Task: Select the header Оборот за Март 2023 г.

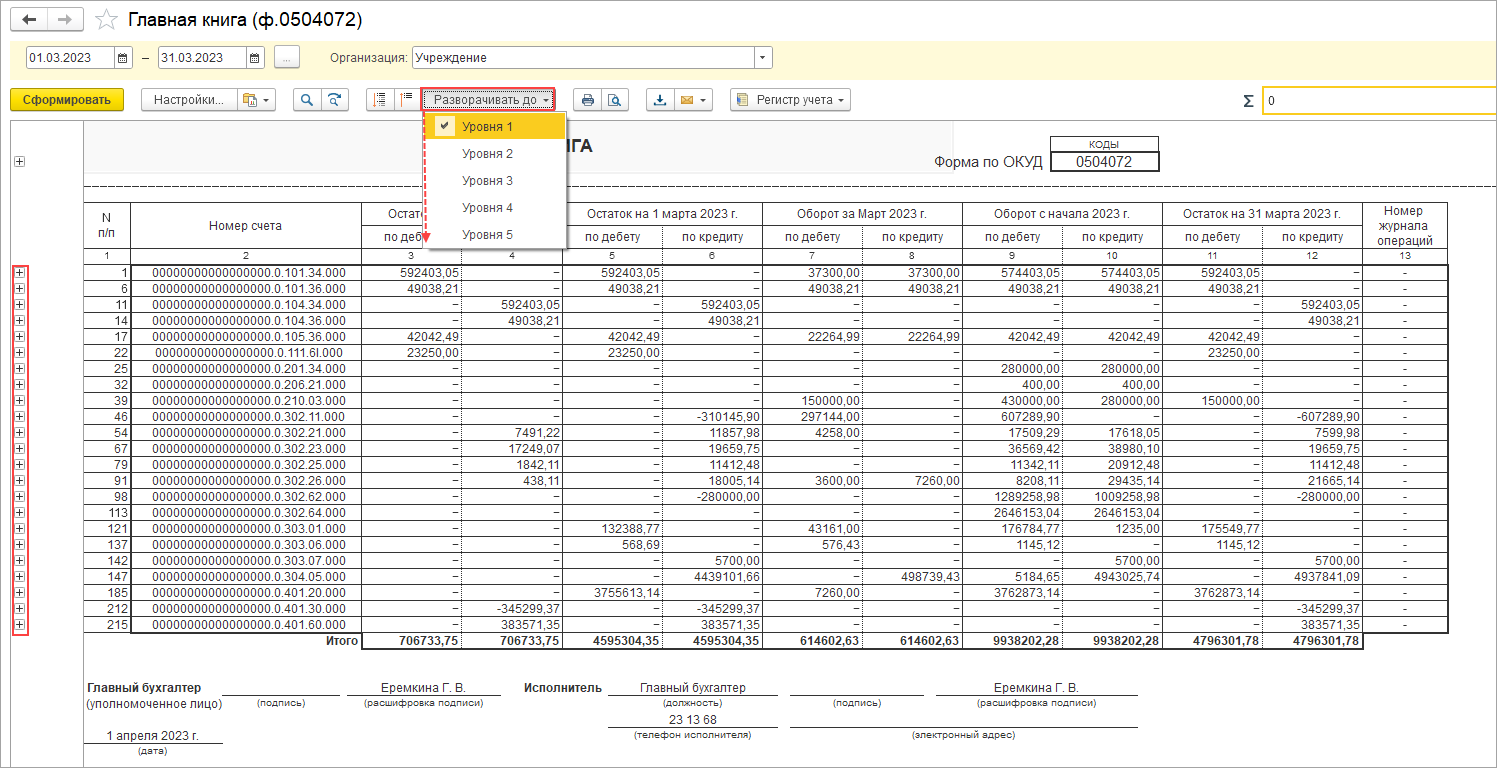Action: click(x=862, y=213)
